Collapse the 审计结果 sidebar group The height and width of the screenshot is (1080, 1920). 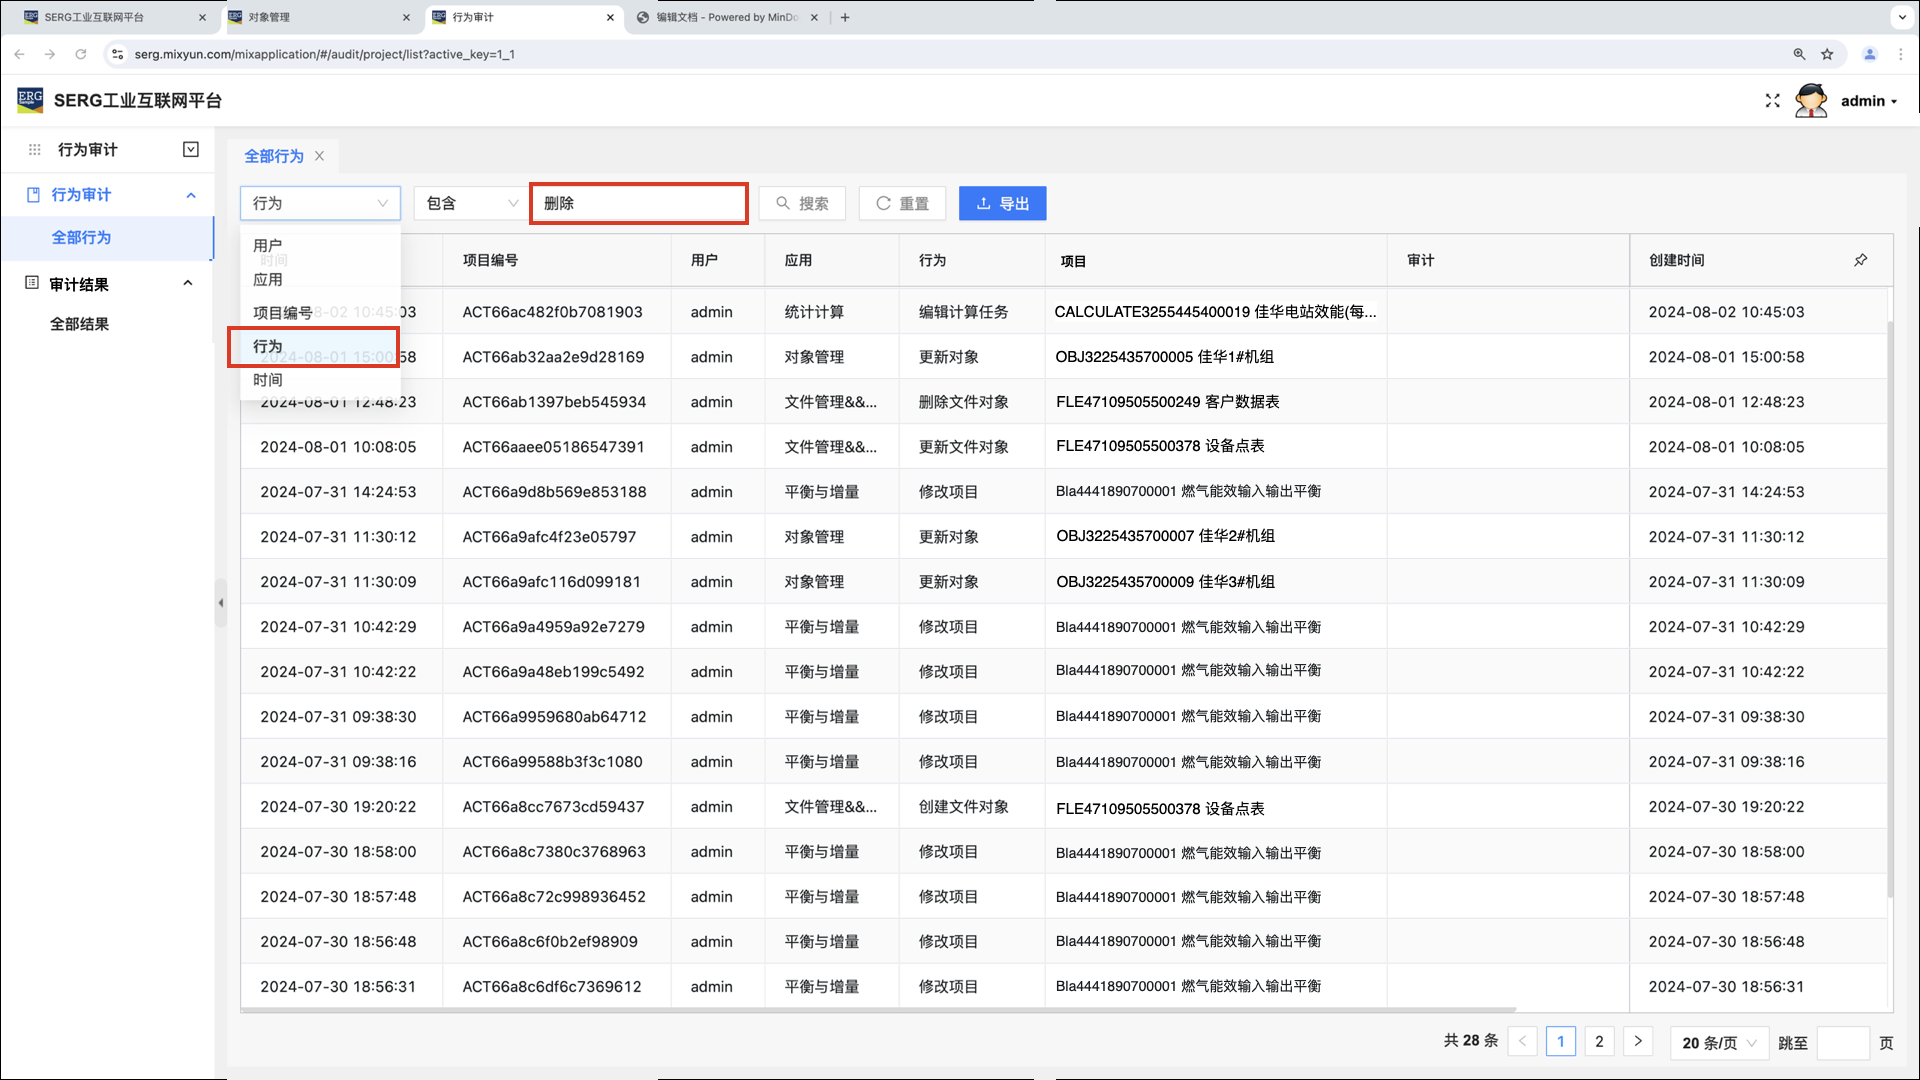pos(188,284)
